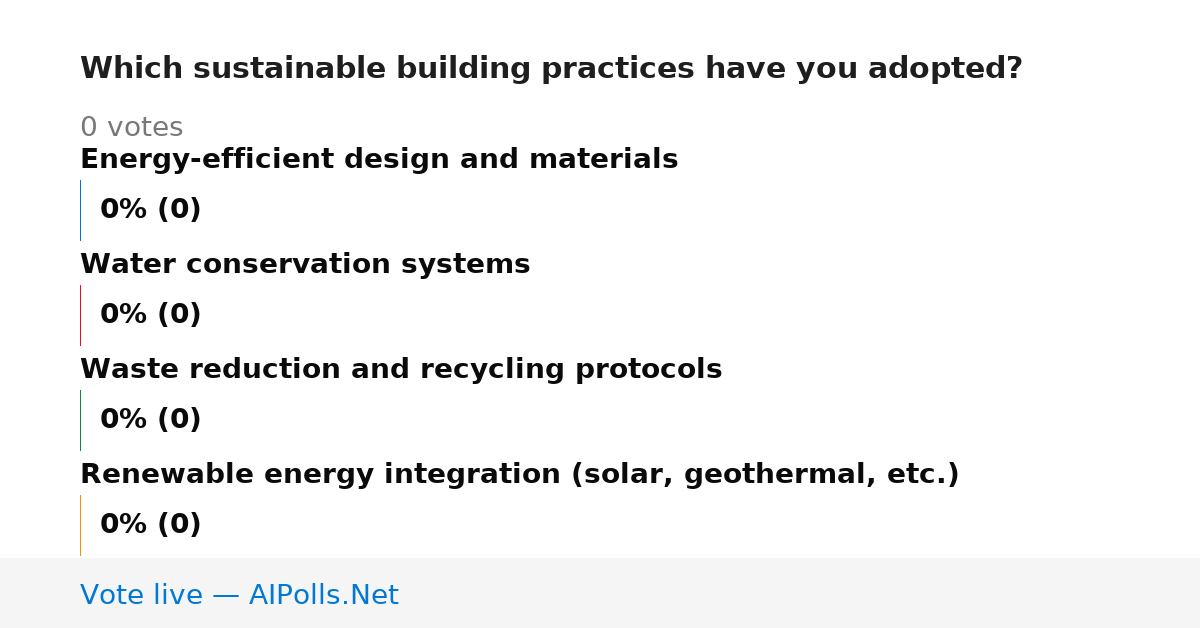Click the 0 votes total count

pyautogui.click(x=132, y=128)
